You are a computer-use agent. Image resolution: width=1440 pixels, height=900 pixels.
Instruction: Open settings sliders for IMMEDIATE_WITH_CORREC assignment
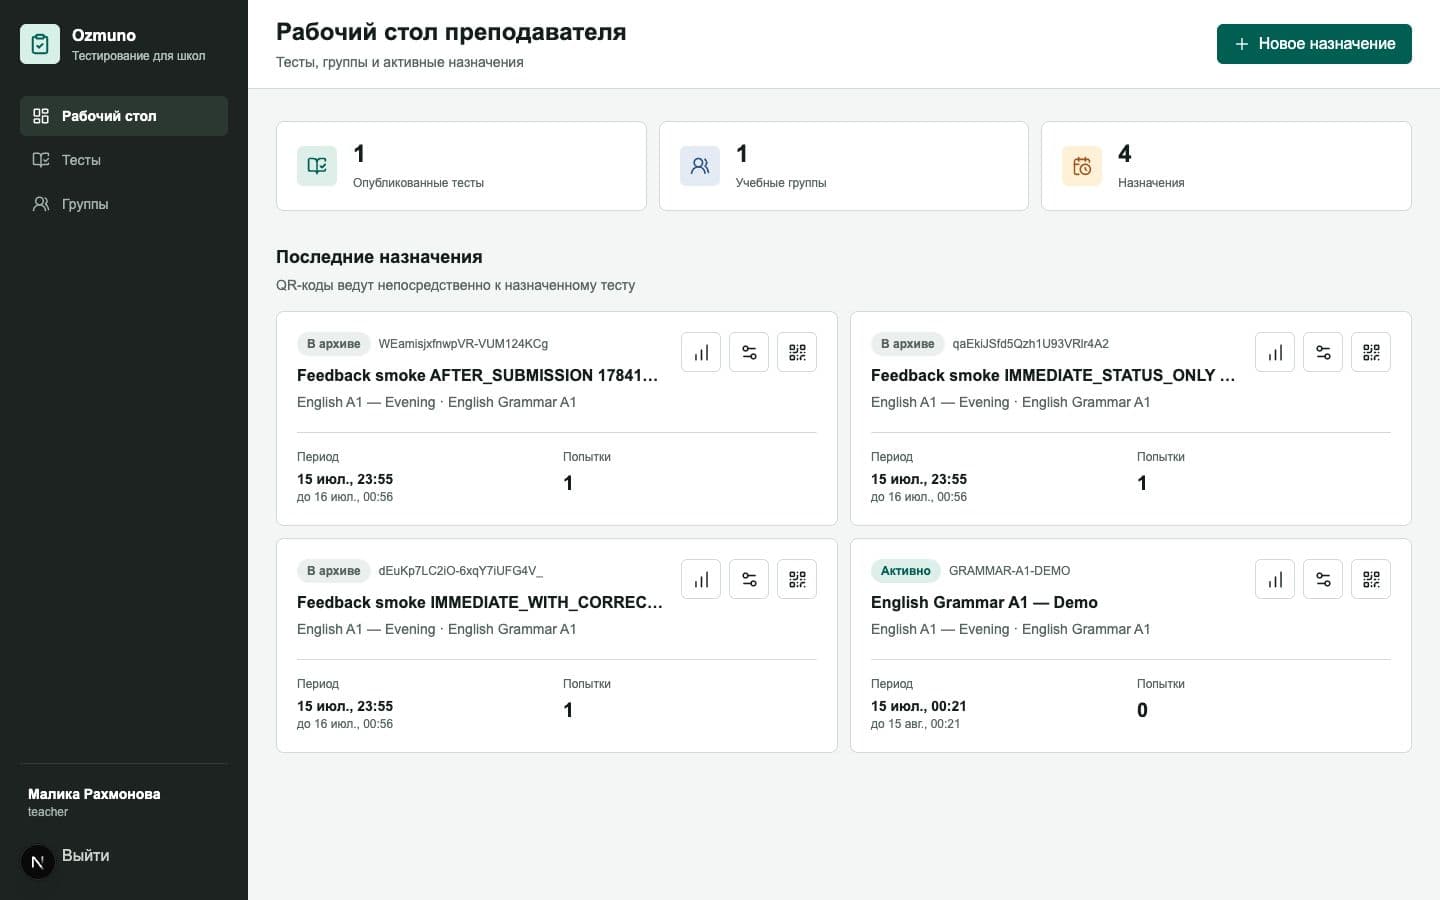749,579
